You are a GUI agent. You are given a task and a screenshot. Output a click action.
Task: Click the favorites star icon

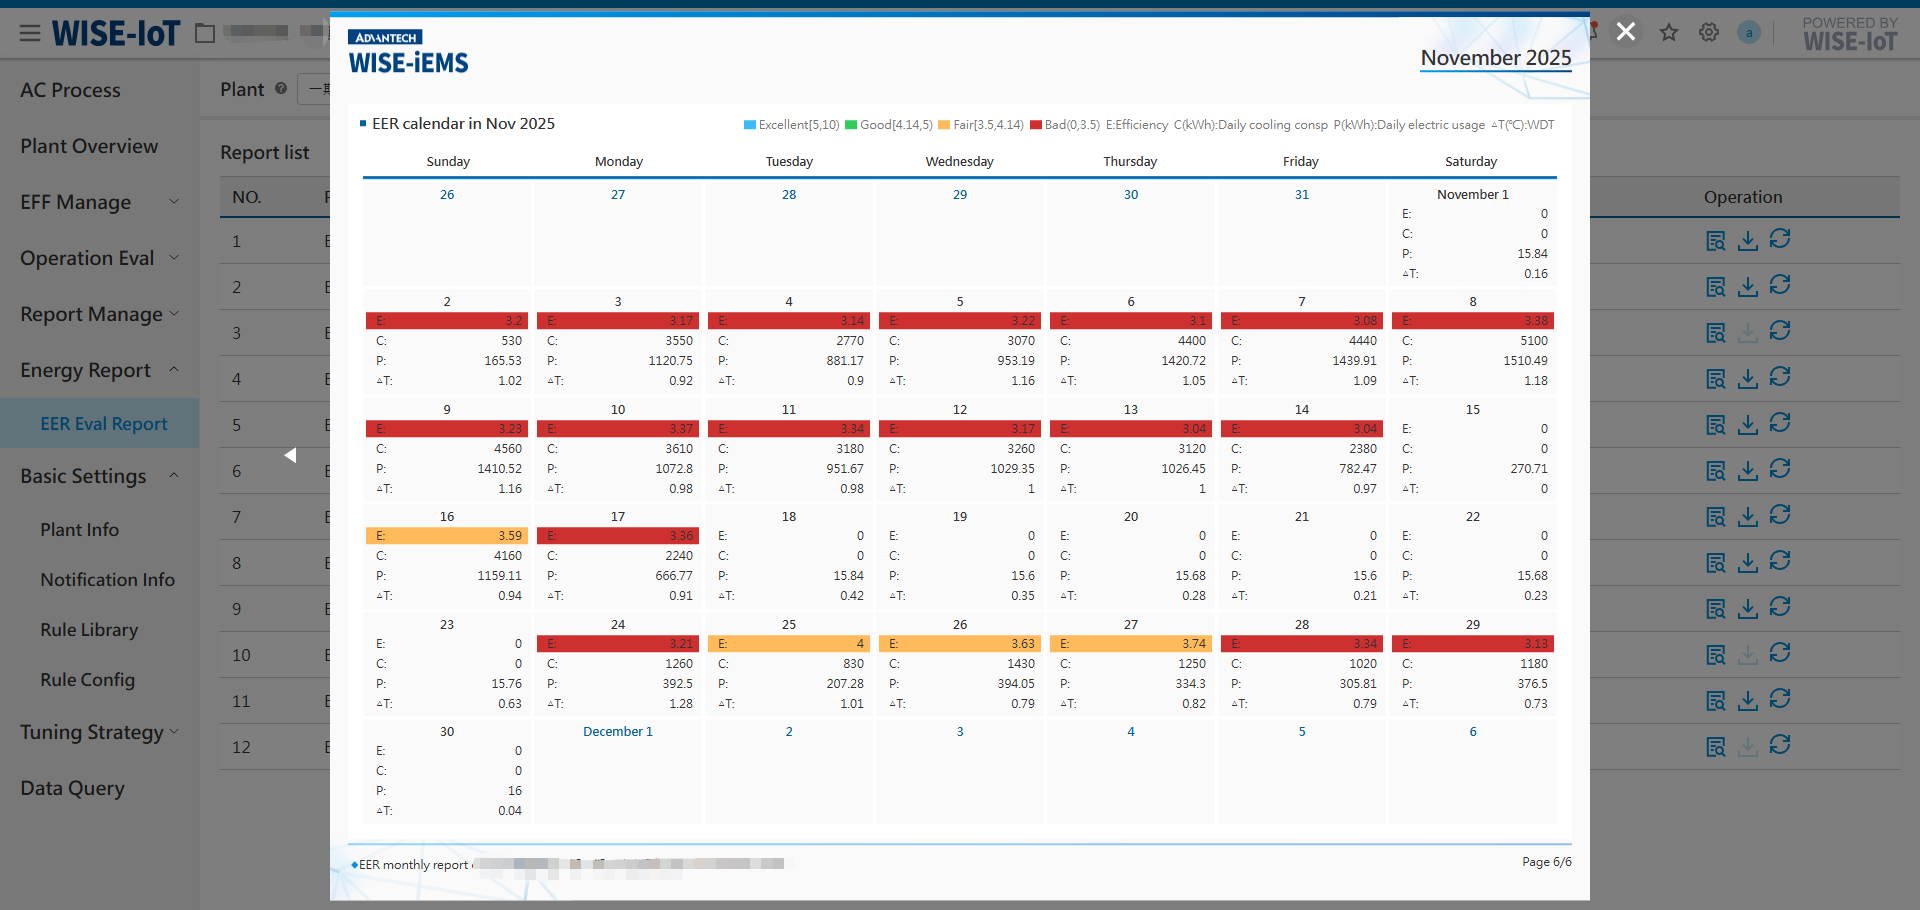coord(1668,32)
